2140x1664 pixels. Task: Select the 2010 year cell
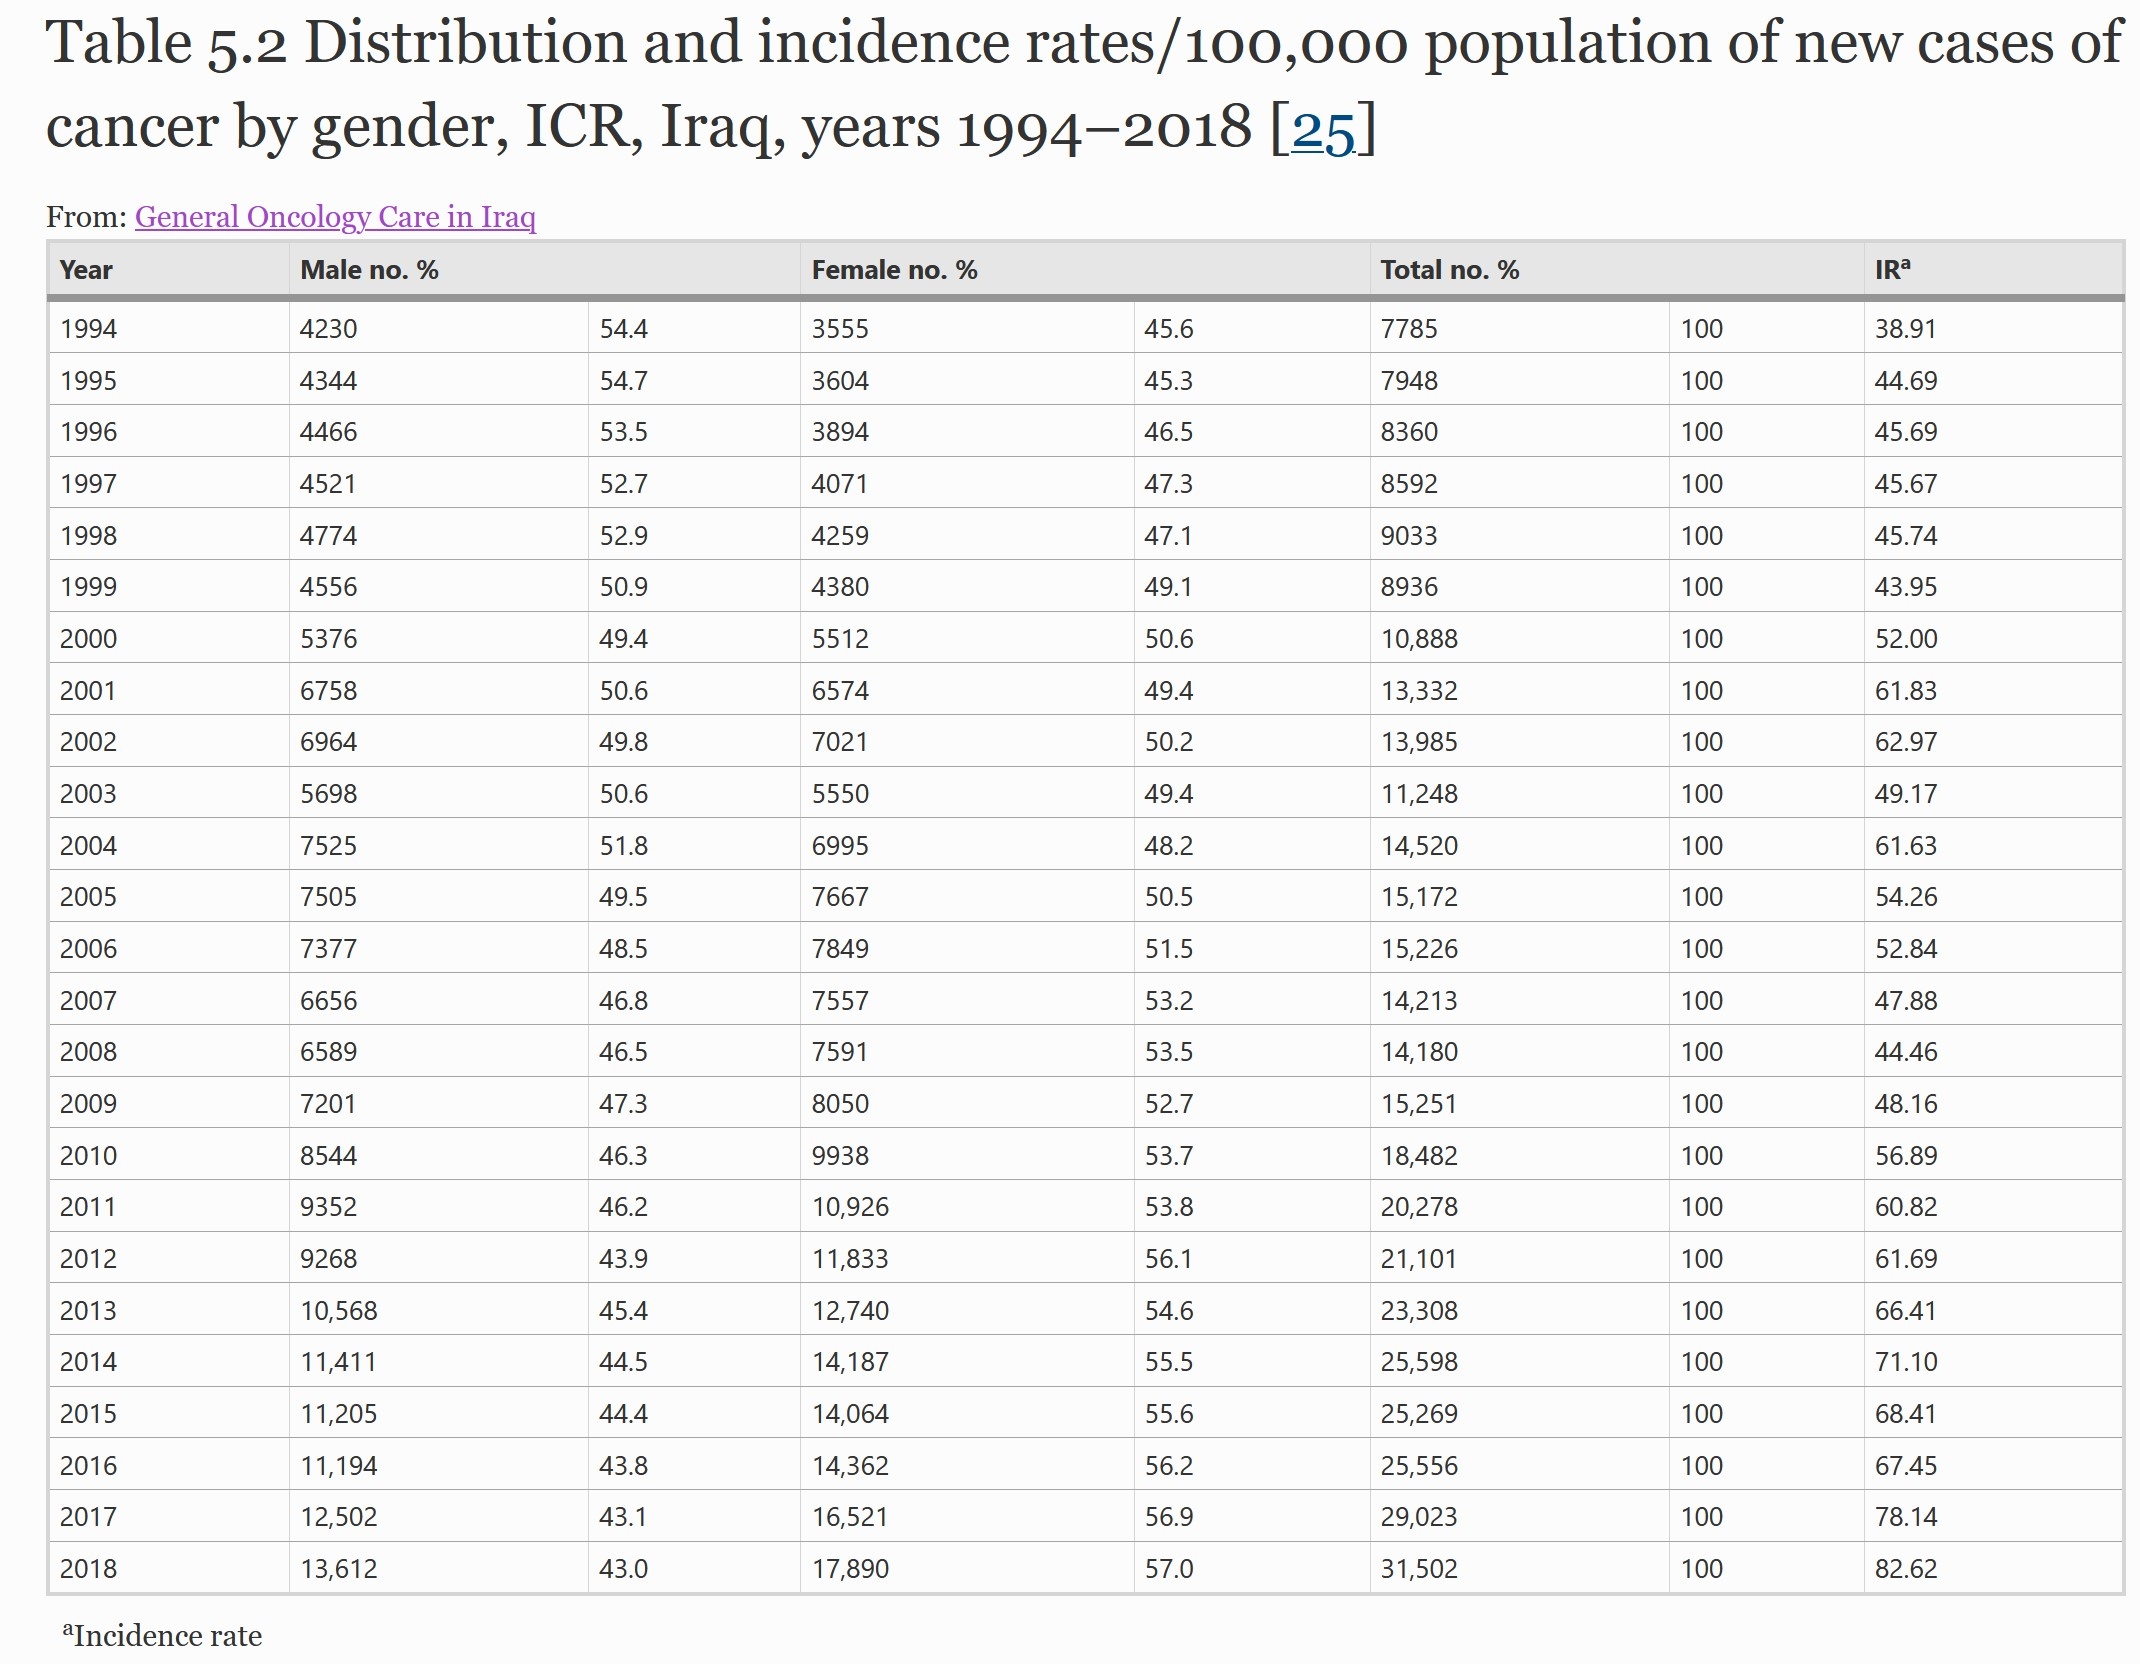pos(88,1155)
